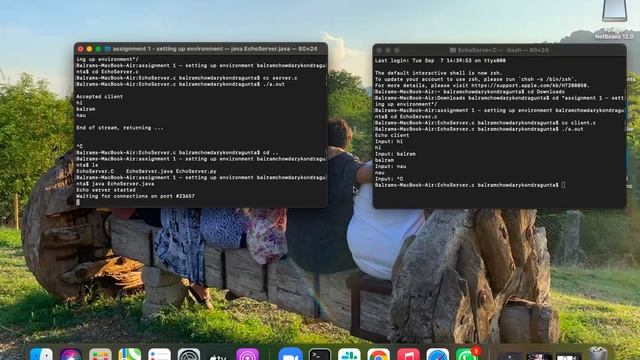Click 'Last login' line in right terminal

(440, 61)
